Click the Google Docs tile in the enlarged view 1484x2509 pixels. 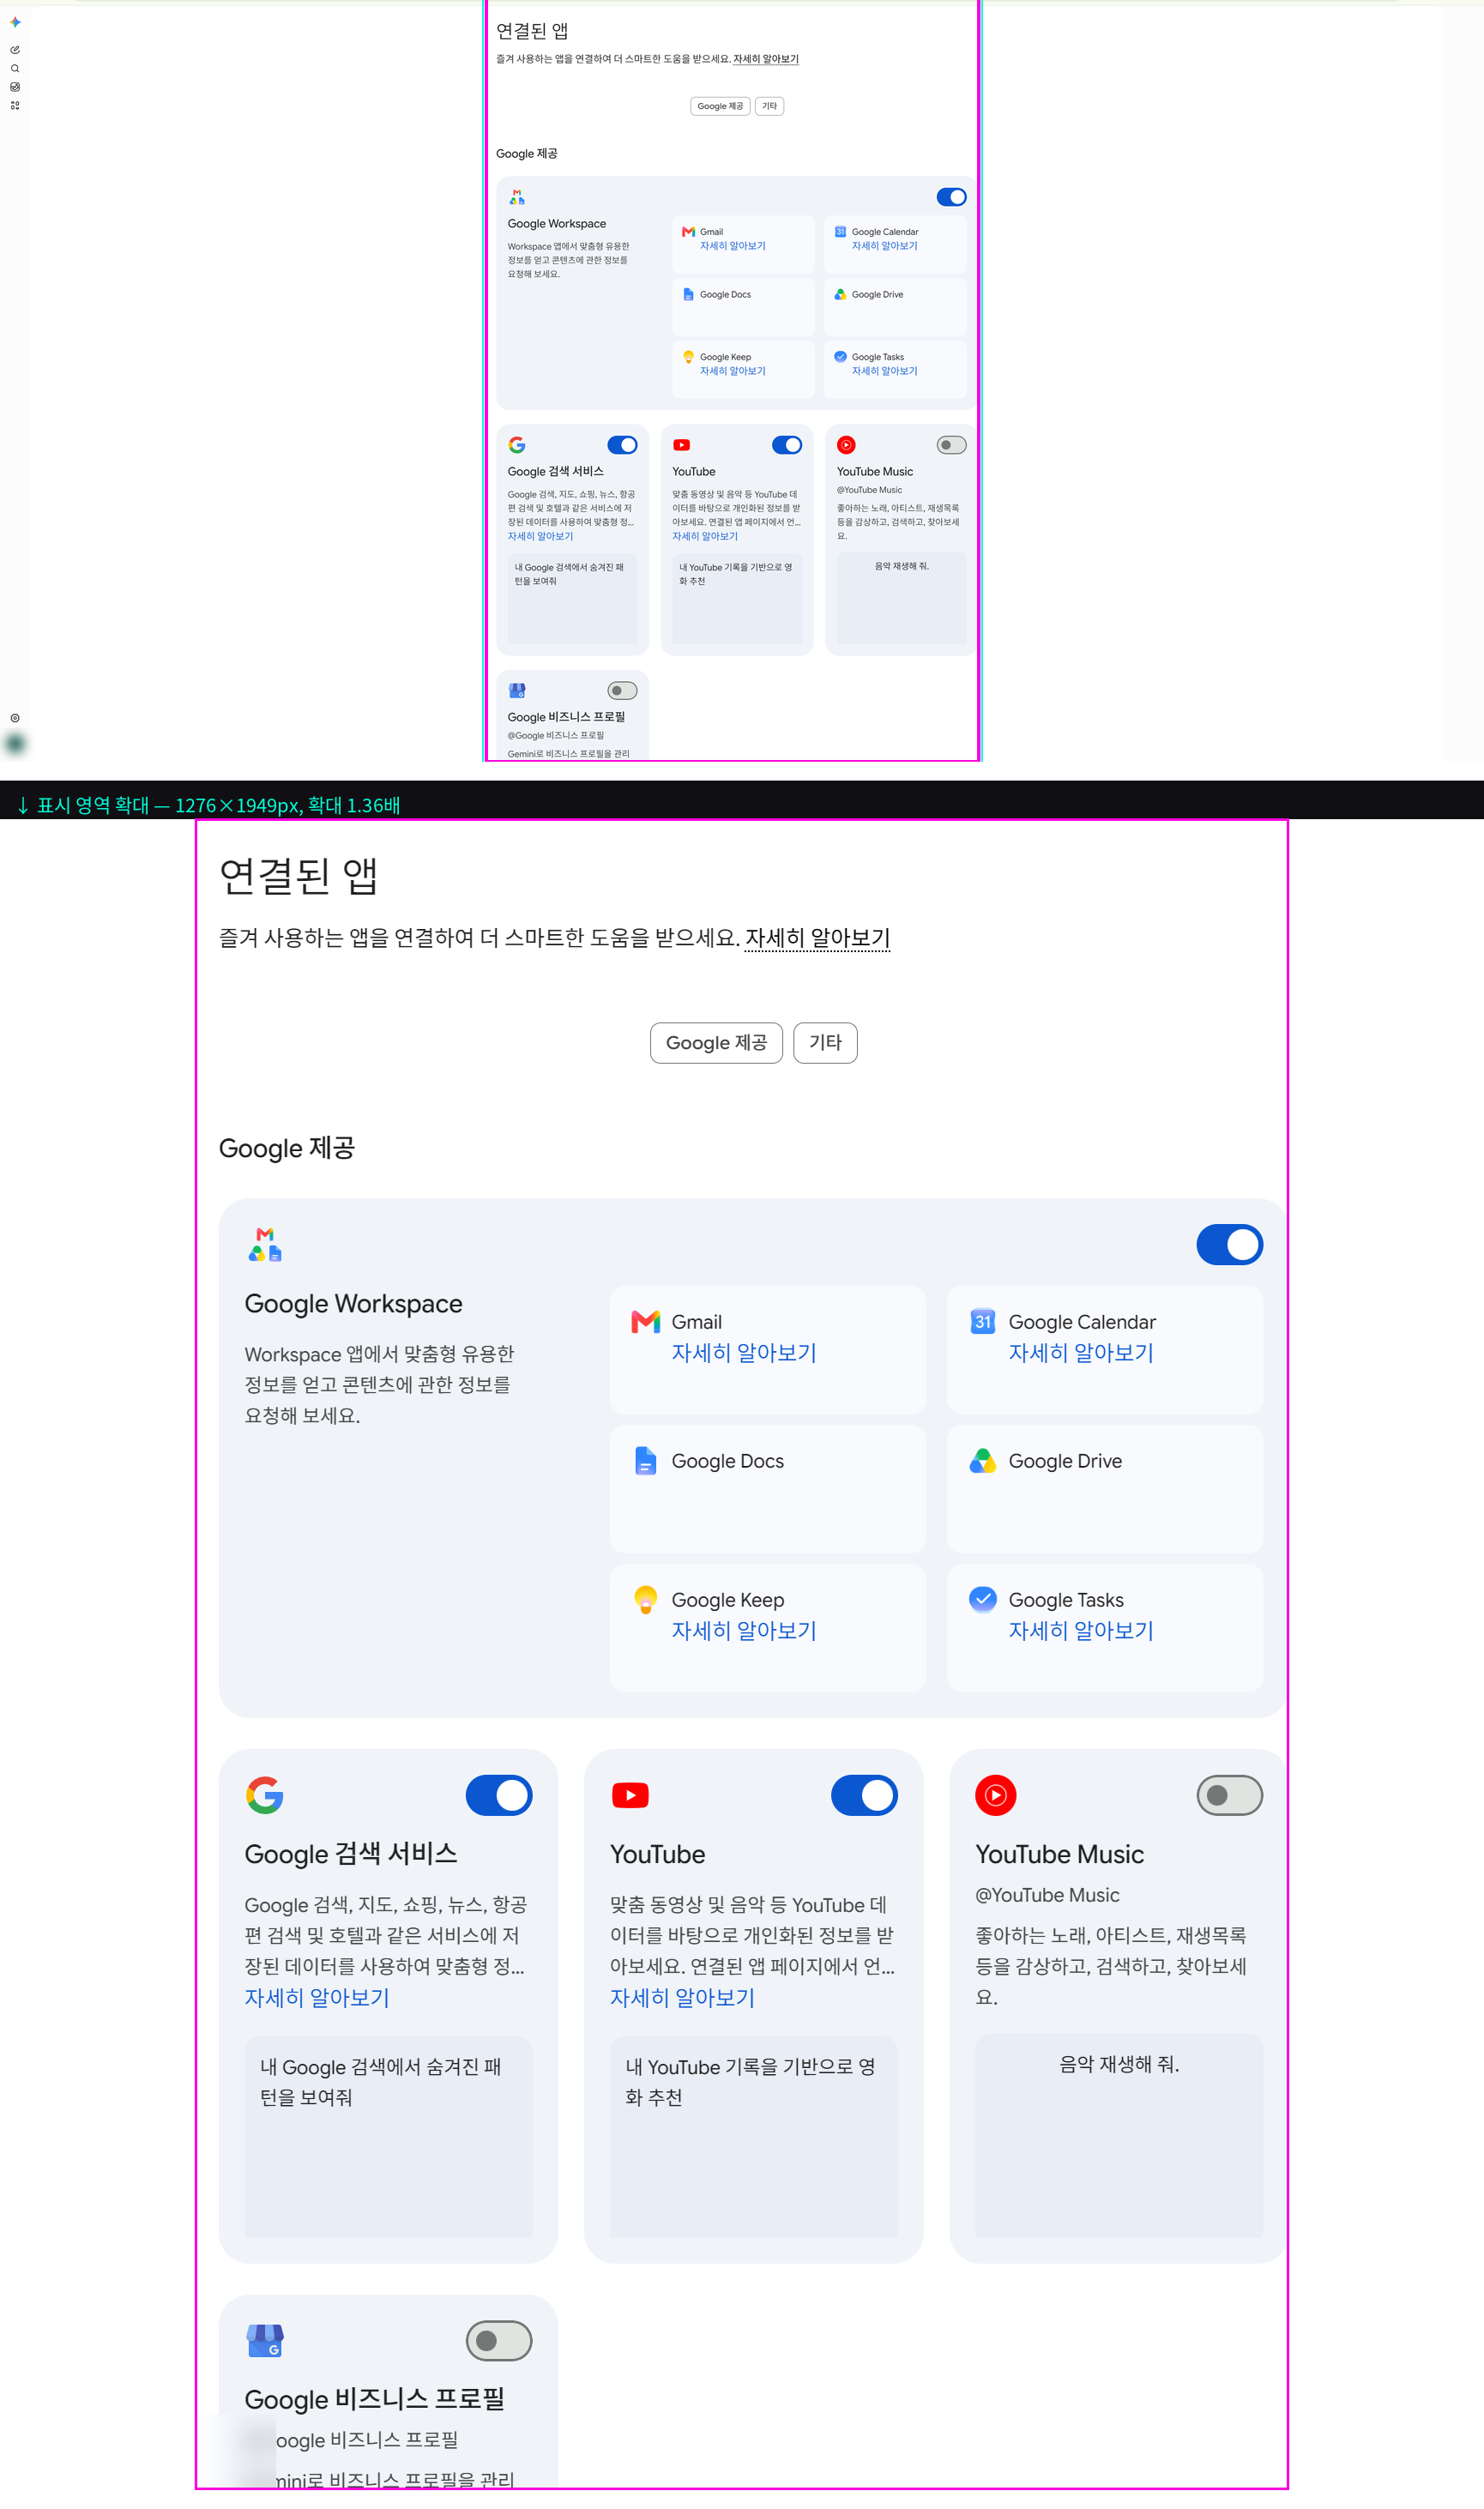pos(768,1489)
